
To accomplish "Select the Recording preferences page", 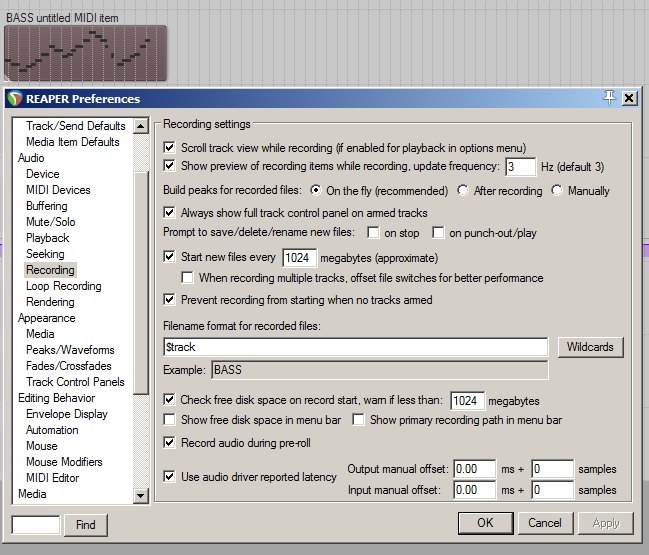I will pyautogui.click(x=50, y=270).
